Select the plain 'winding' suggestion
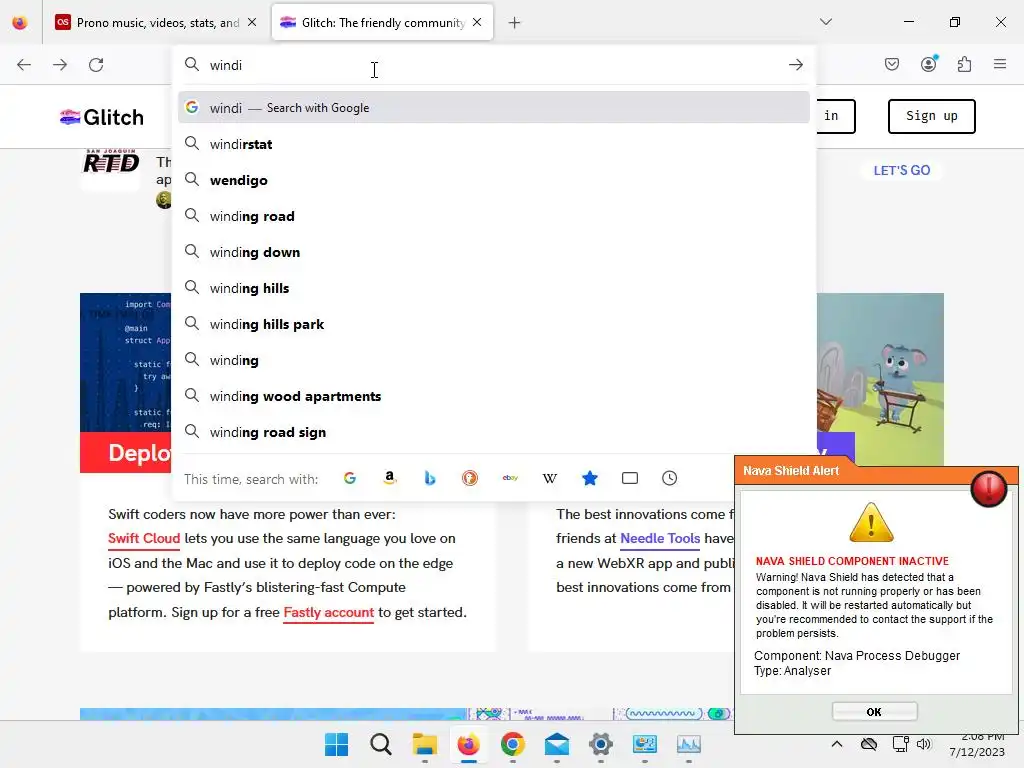Screen dimensions: 1024x768 (494, 360)
